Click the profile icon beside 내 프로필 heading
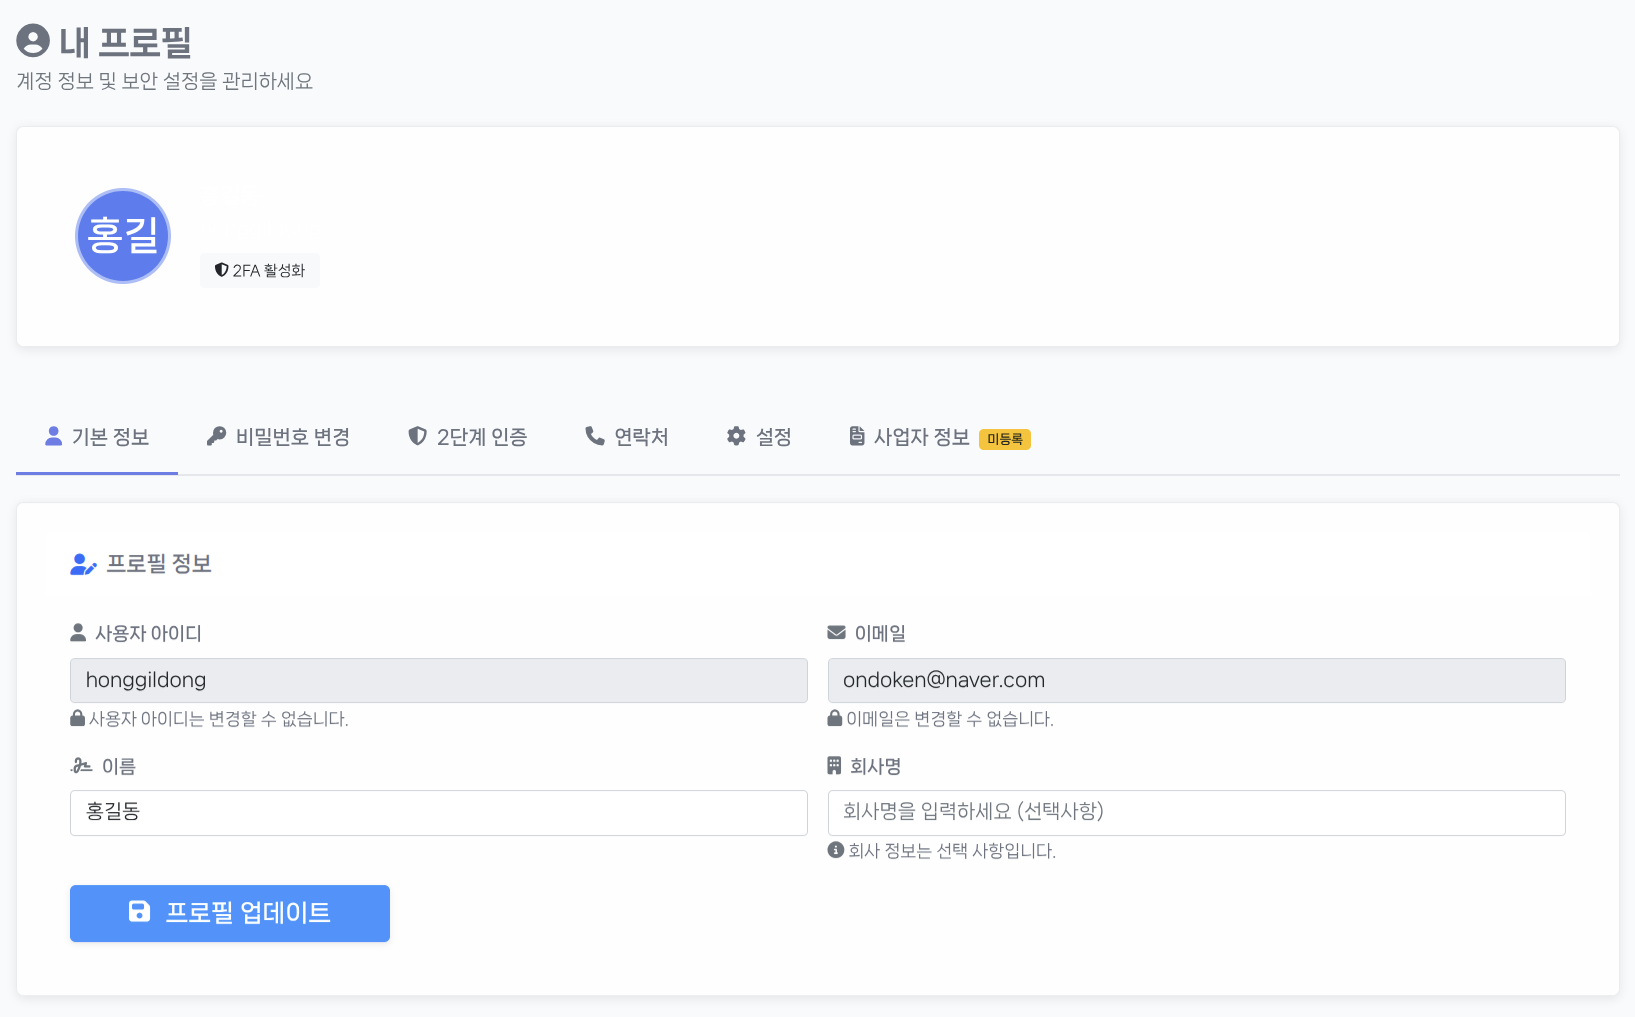Image resolution: width=1635 pixels, height=1017 pixels. coord(33,41)
